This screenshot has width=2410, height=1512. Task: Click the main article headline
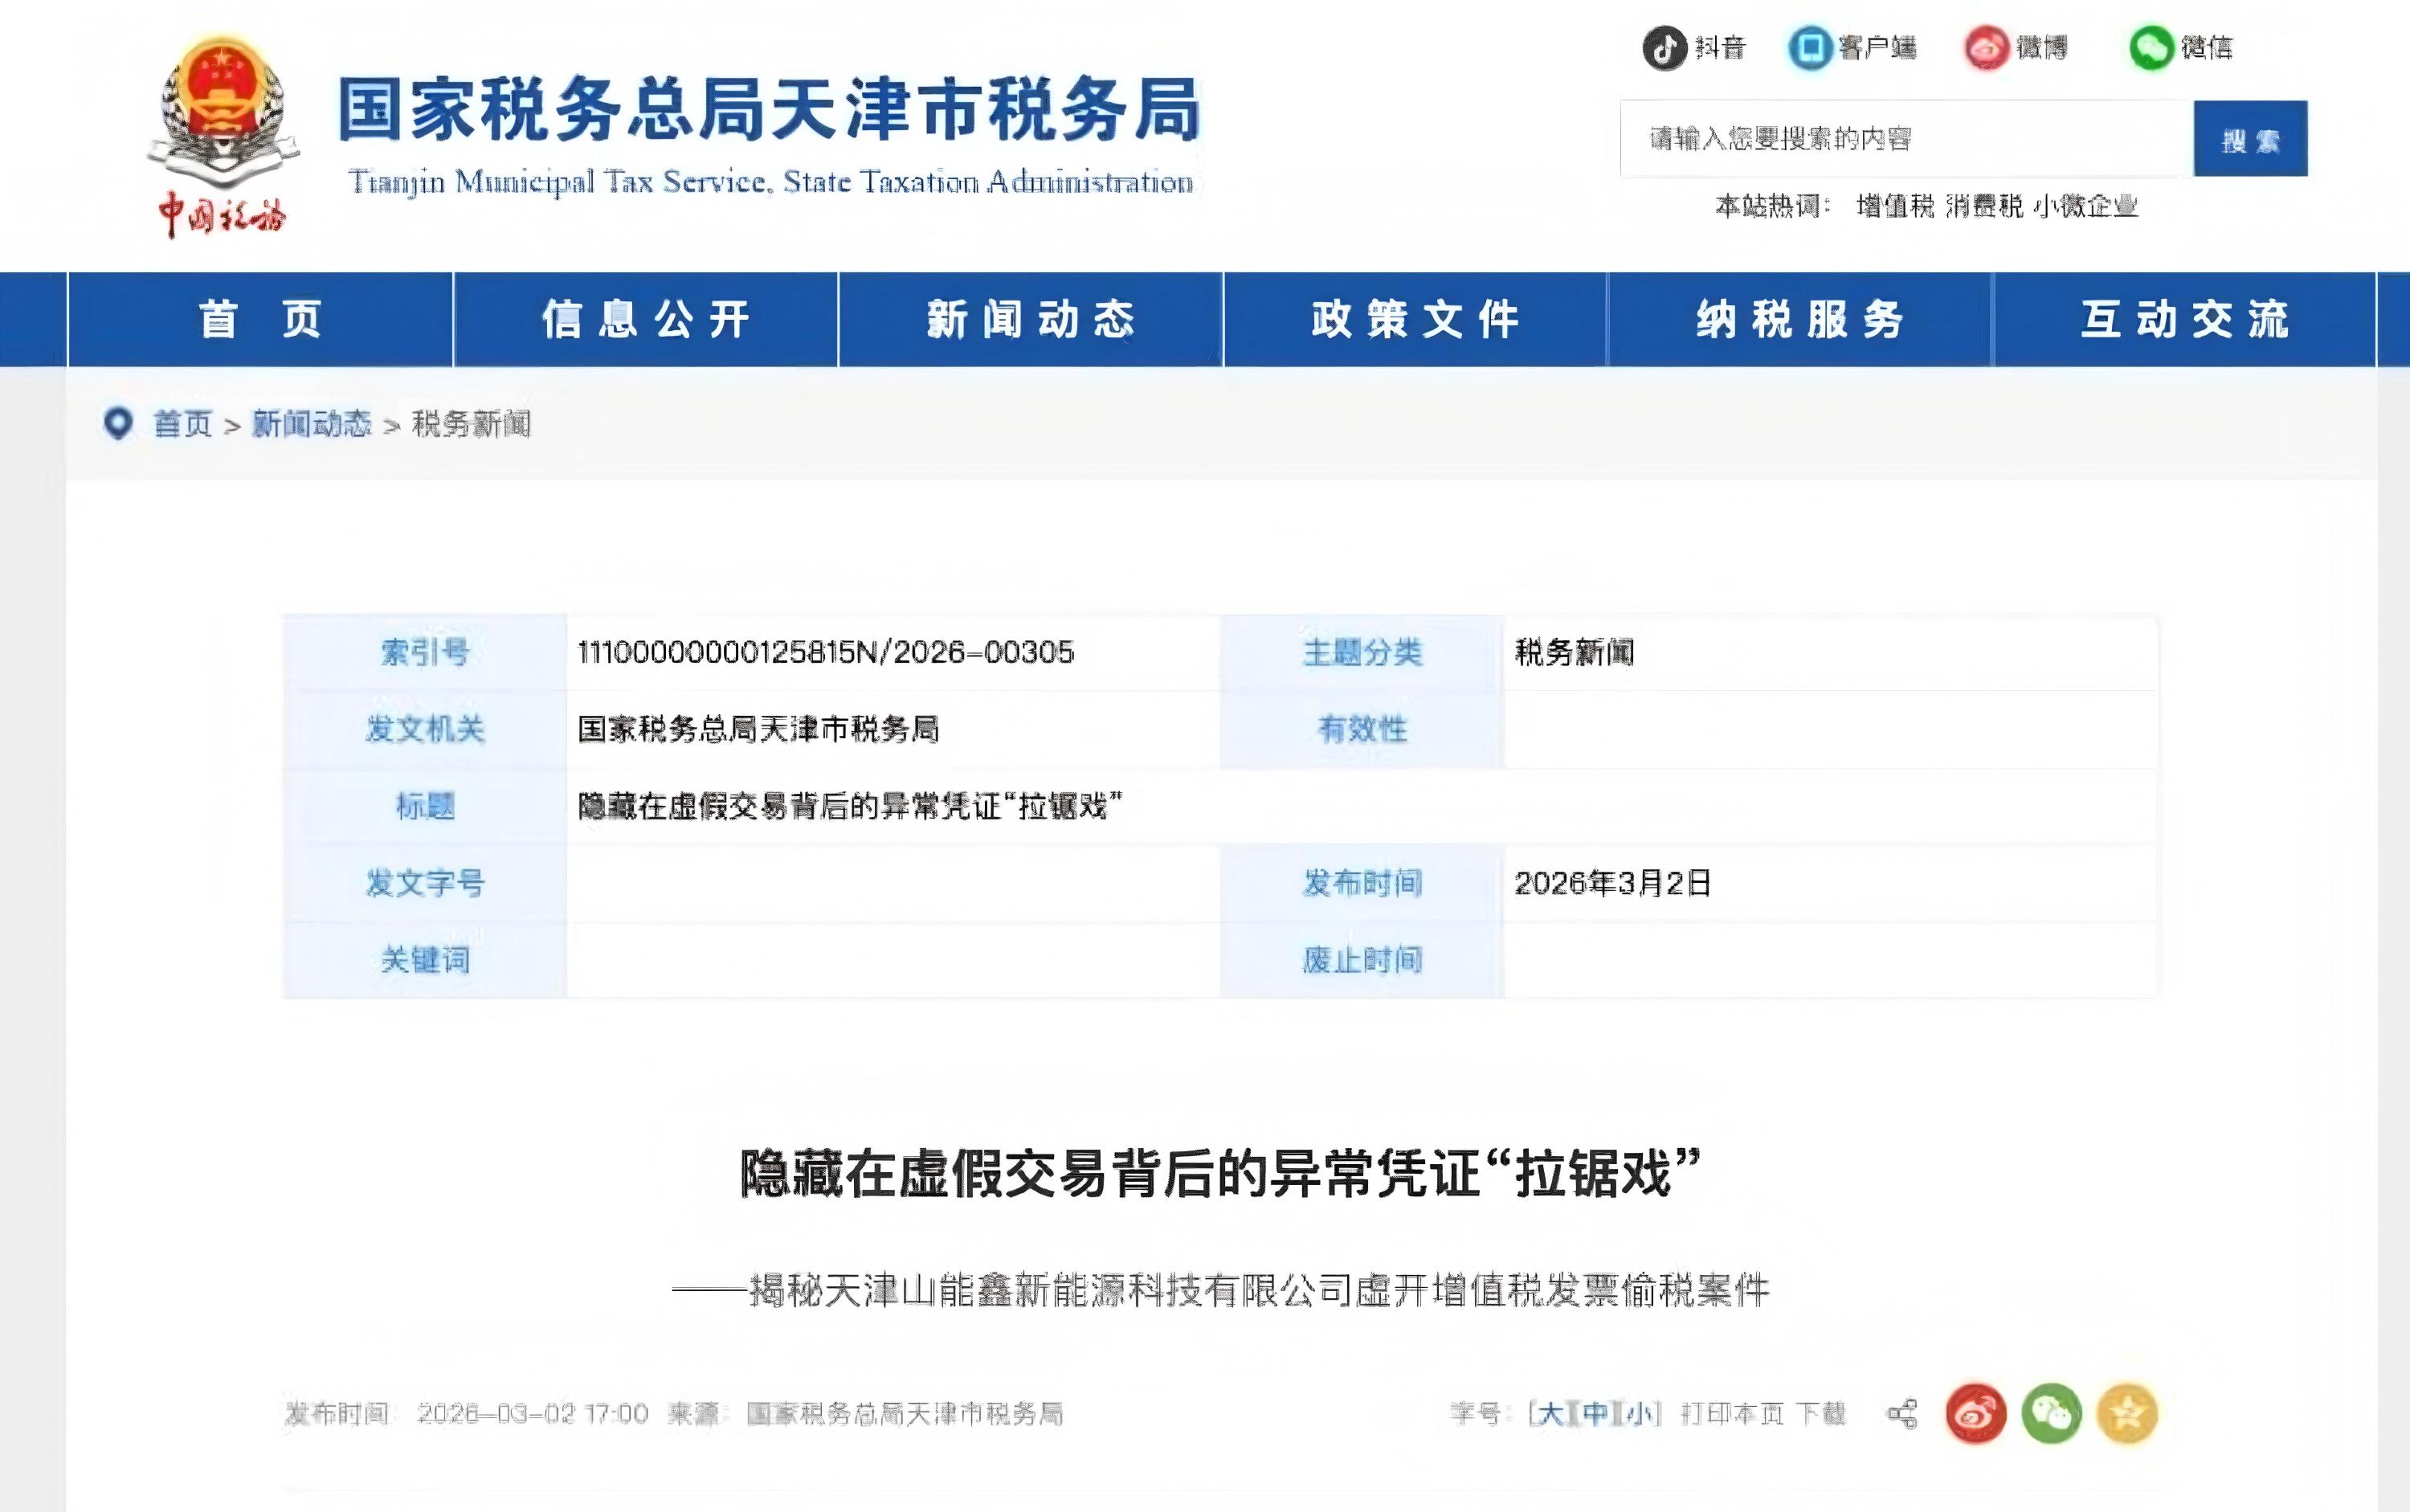pyautogui.click(x=1220, y=1174)
